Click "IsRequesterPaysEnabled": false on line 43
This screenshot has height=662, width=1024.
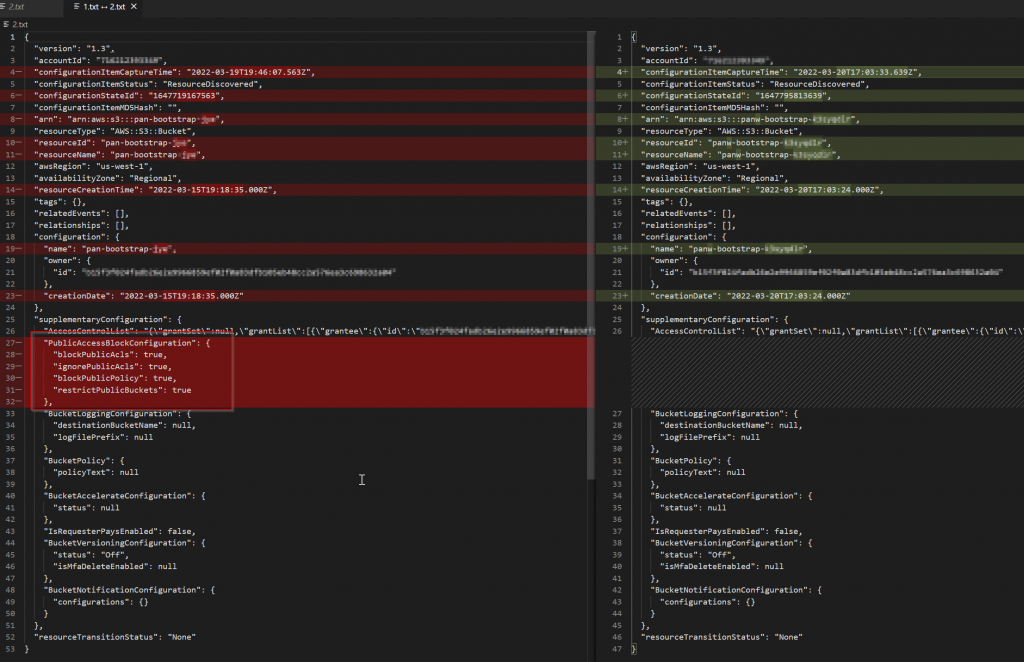(x=120, y=531)
